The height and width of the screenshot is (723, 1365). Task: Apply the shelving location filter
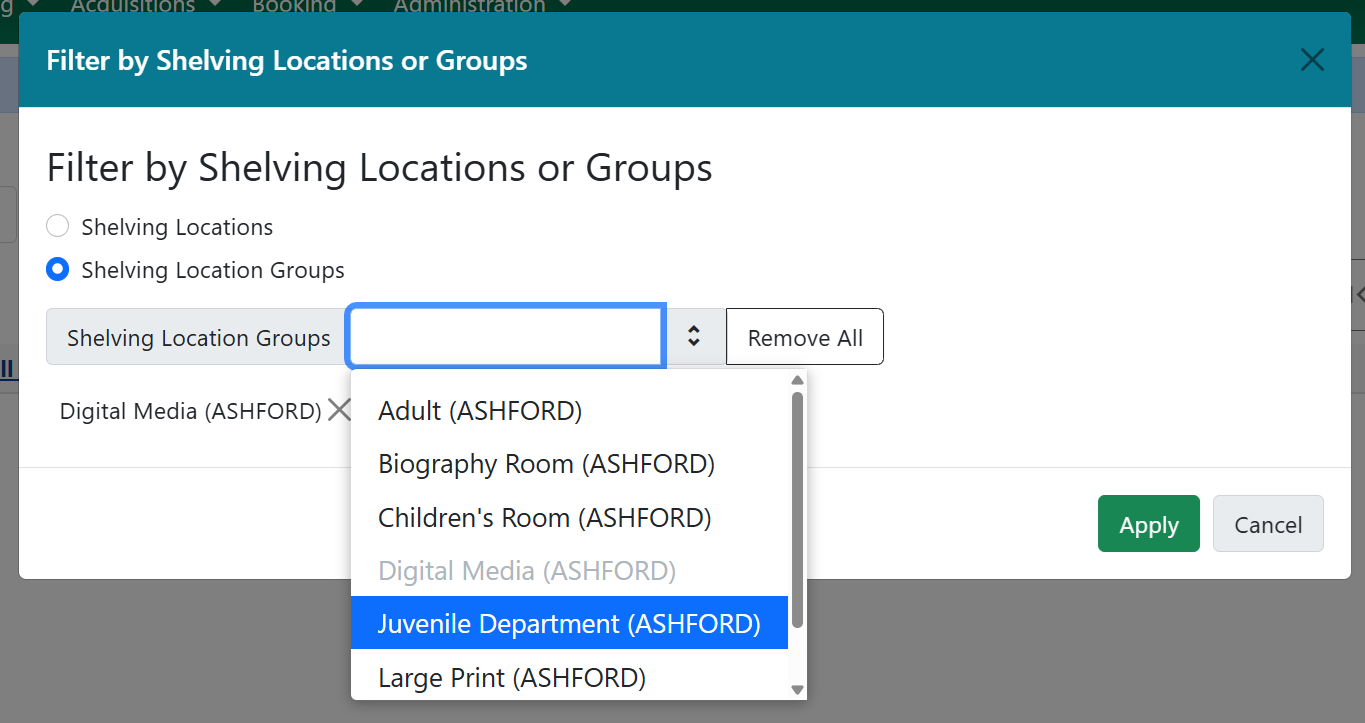pos(1148,524)
